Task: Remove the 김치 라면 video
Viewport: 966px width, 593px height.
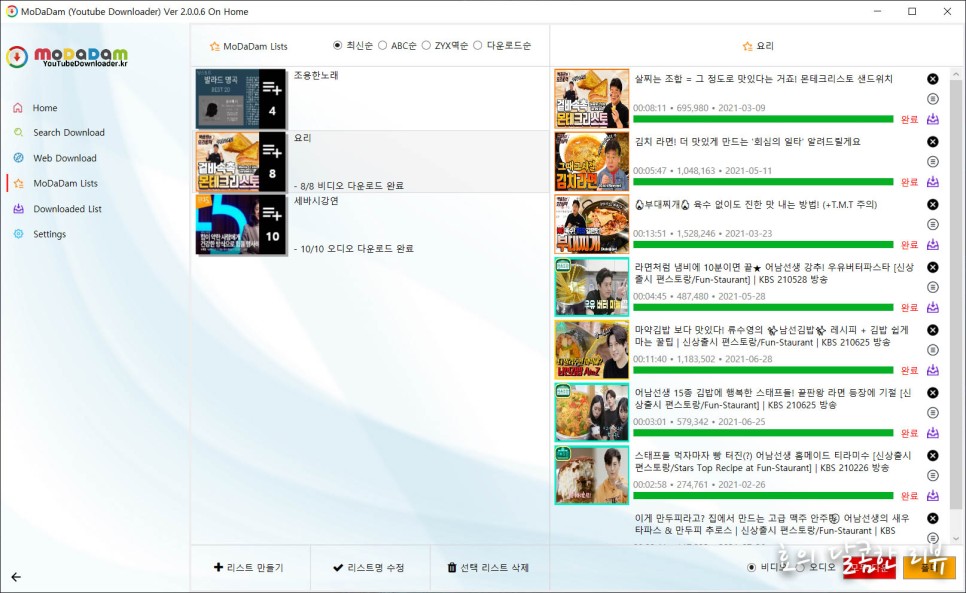Action: (933, 142)
